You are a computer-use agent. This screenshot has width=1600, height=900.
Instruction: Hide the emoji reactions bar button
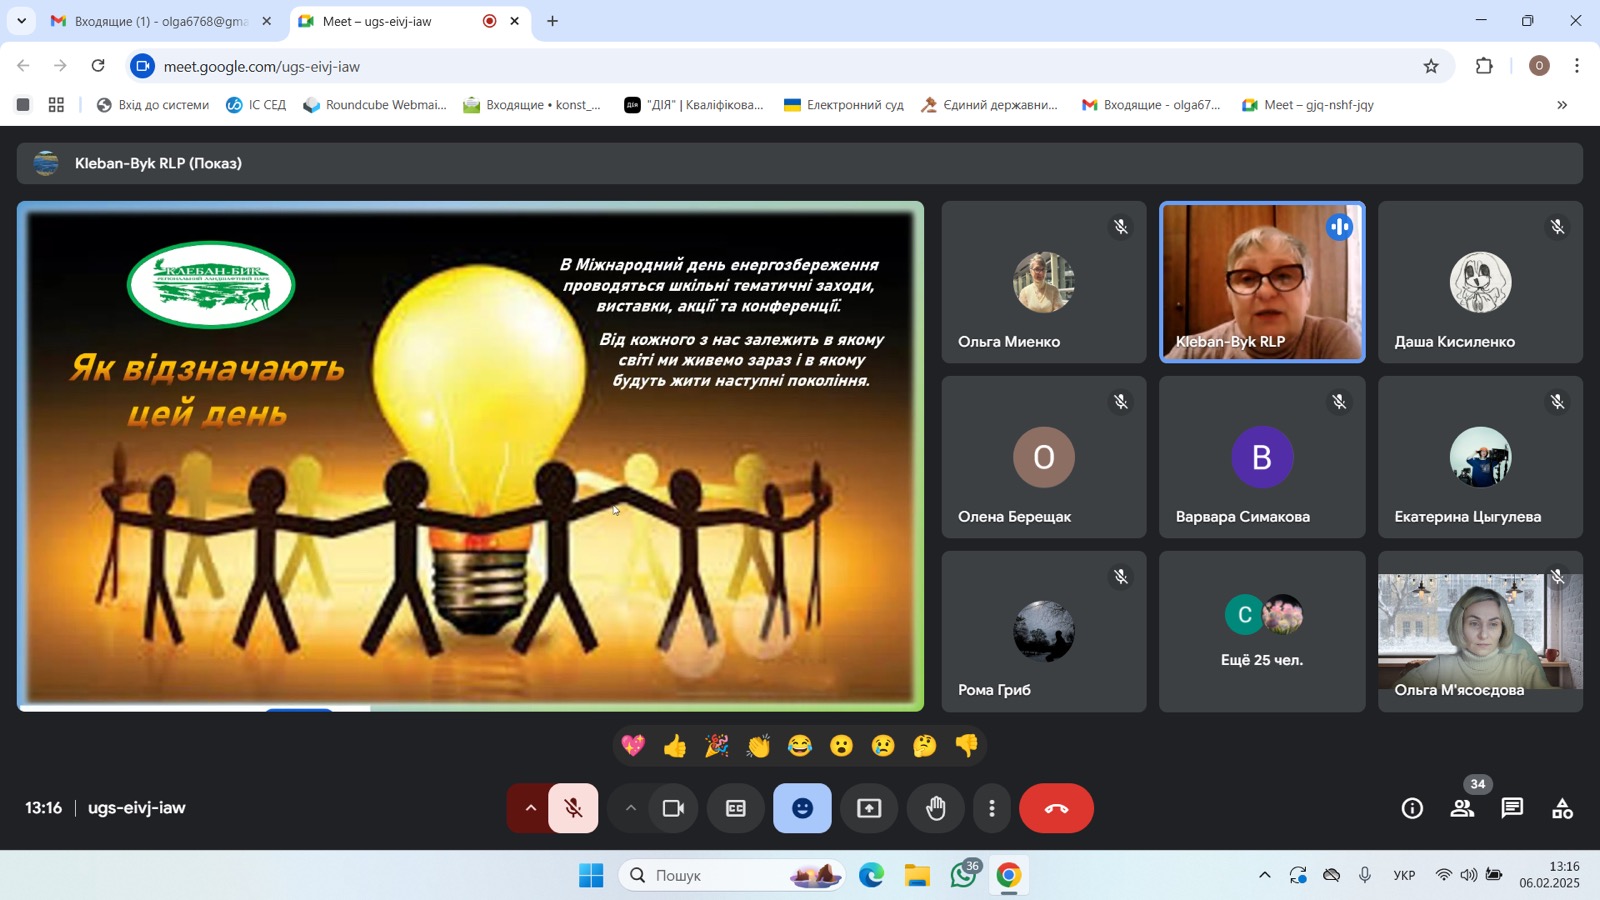click(802, 808)
